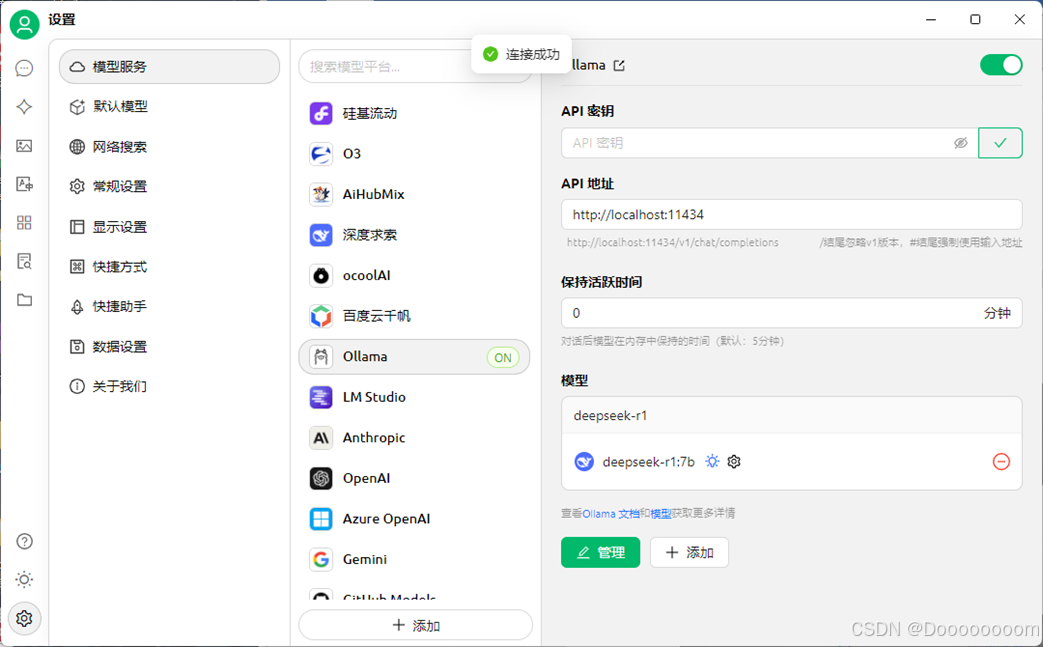1043x647 pixels.
Task: Click the deepseek-r1:7b whale logo
Action: coord(584,461)
